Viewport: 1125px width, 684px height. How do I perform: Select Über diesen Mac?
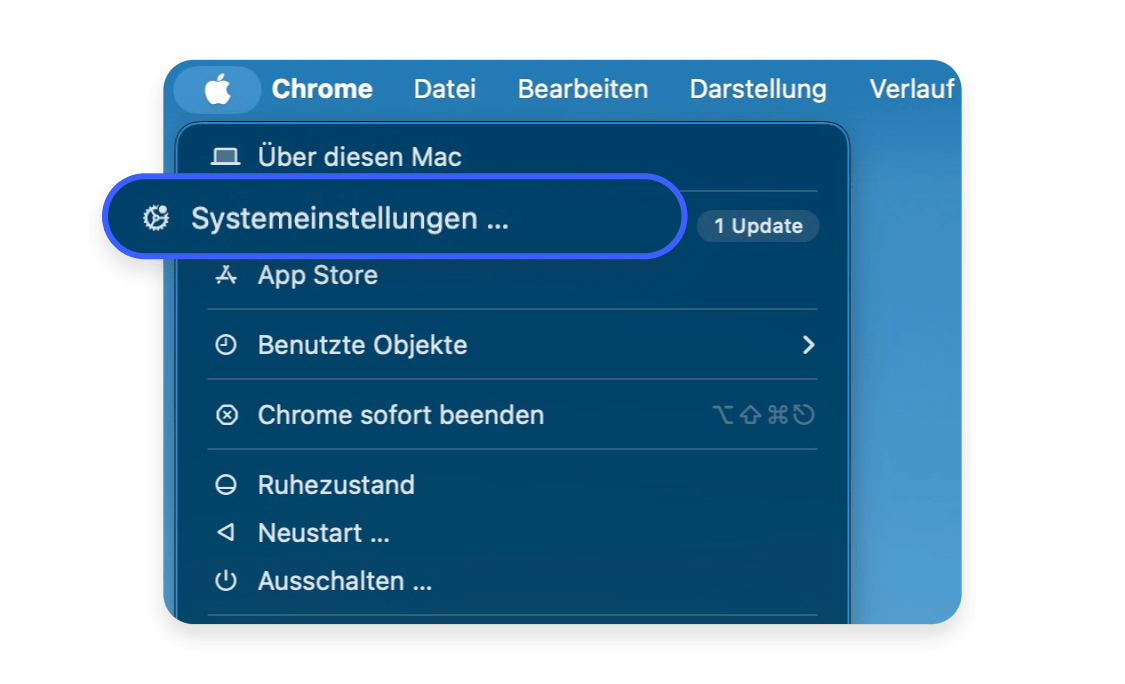pos(360,157)
